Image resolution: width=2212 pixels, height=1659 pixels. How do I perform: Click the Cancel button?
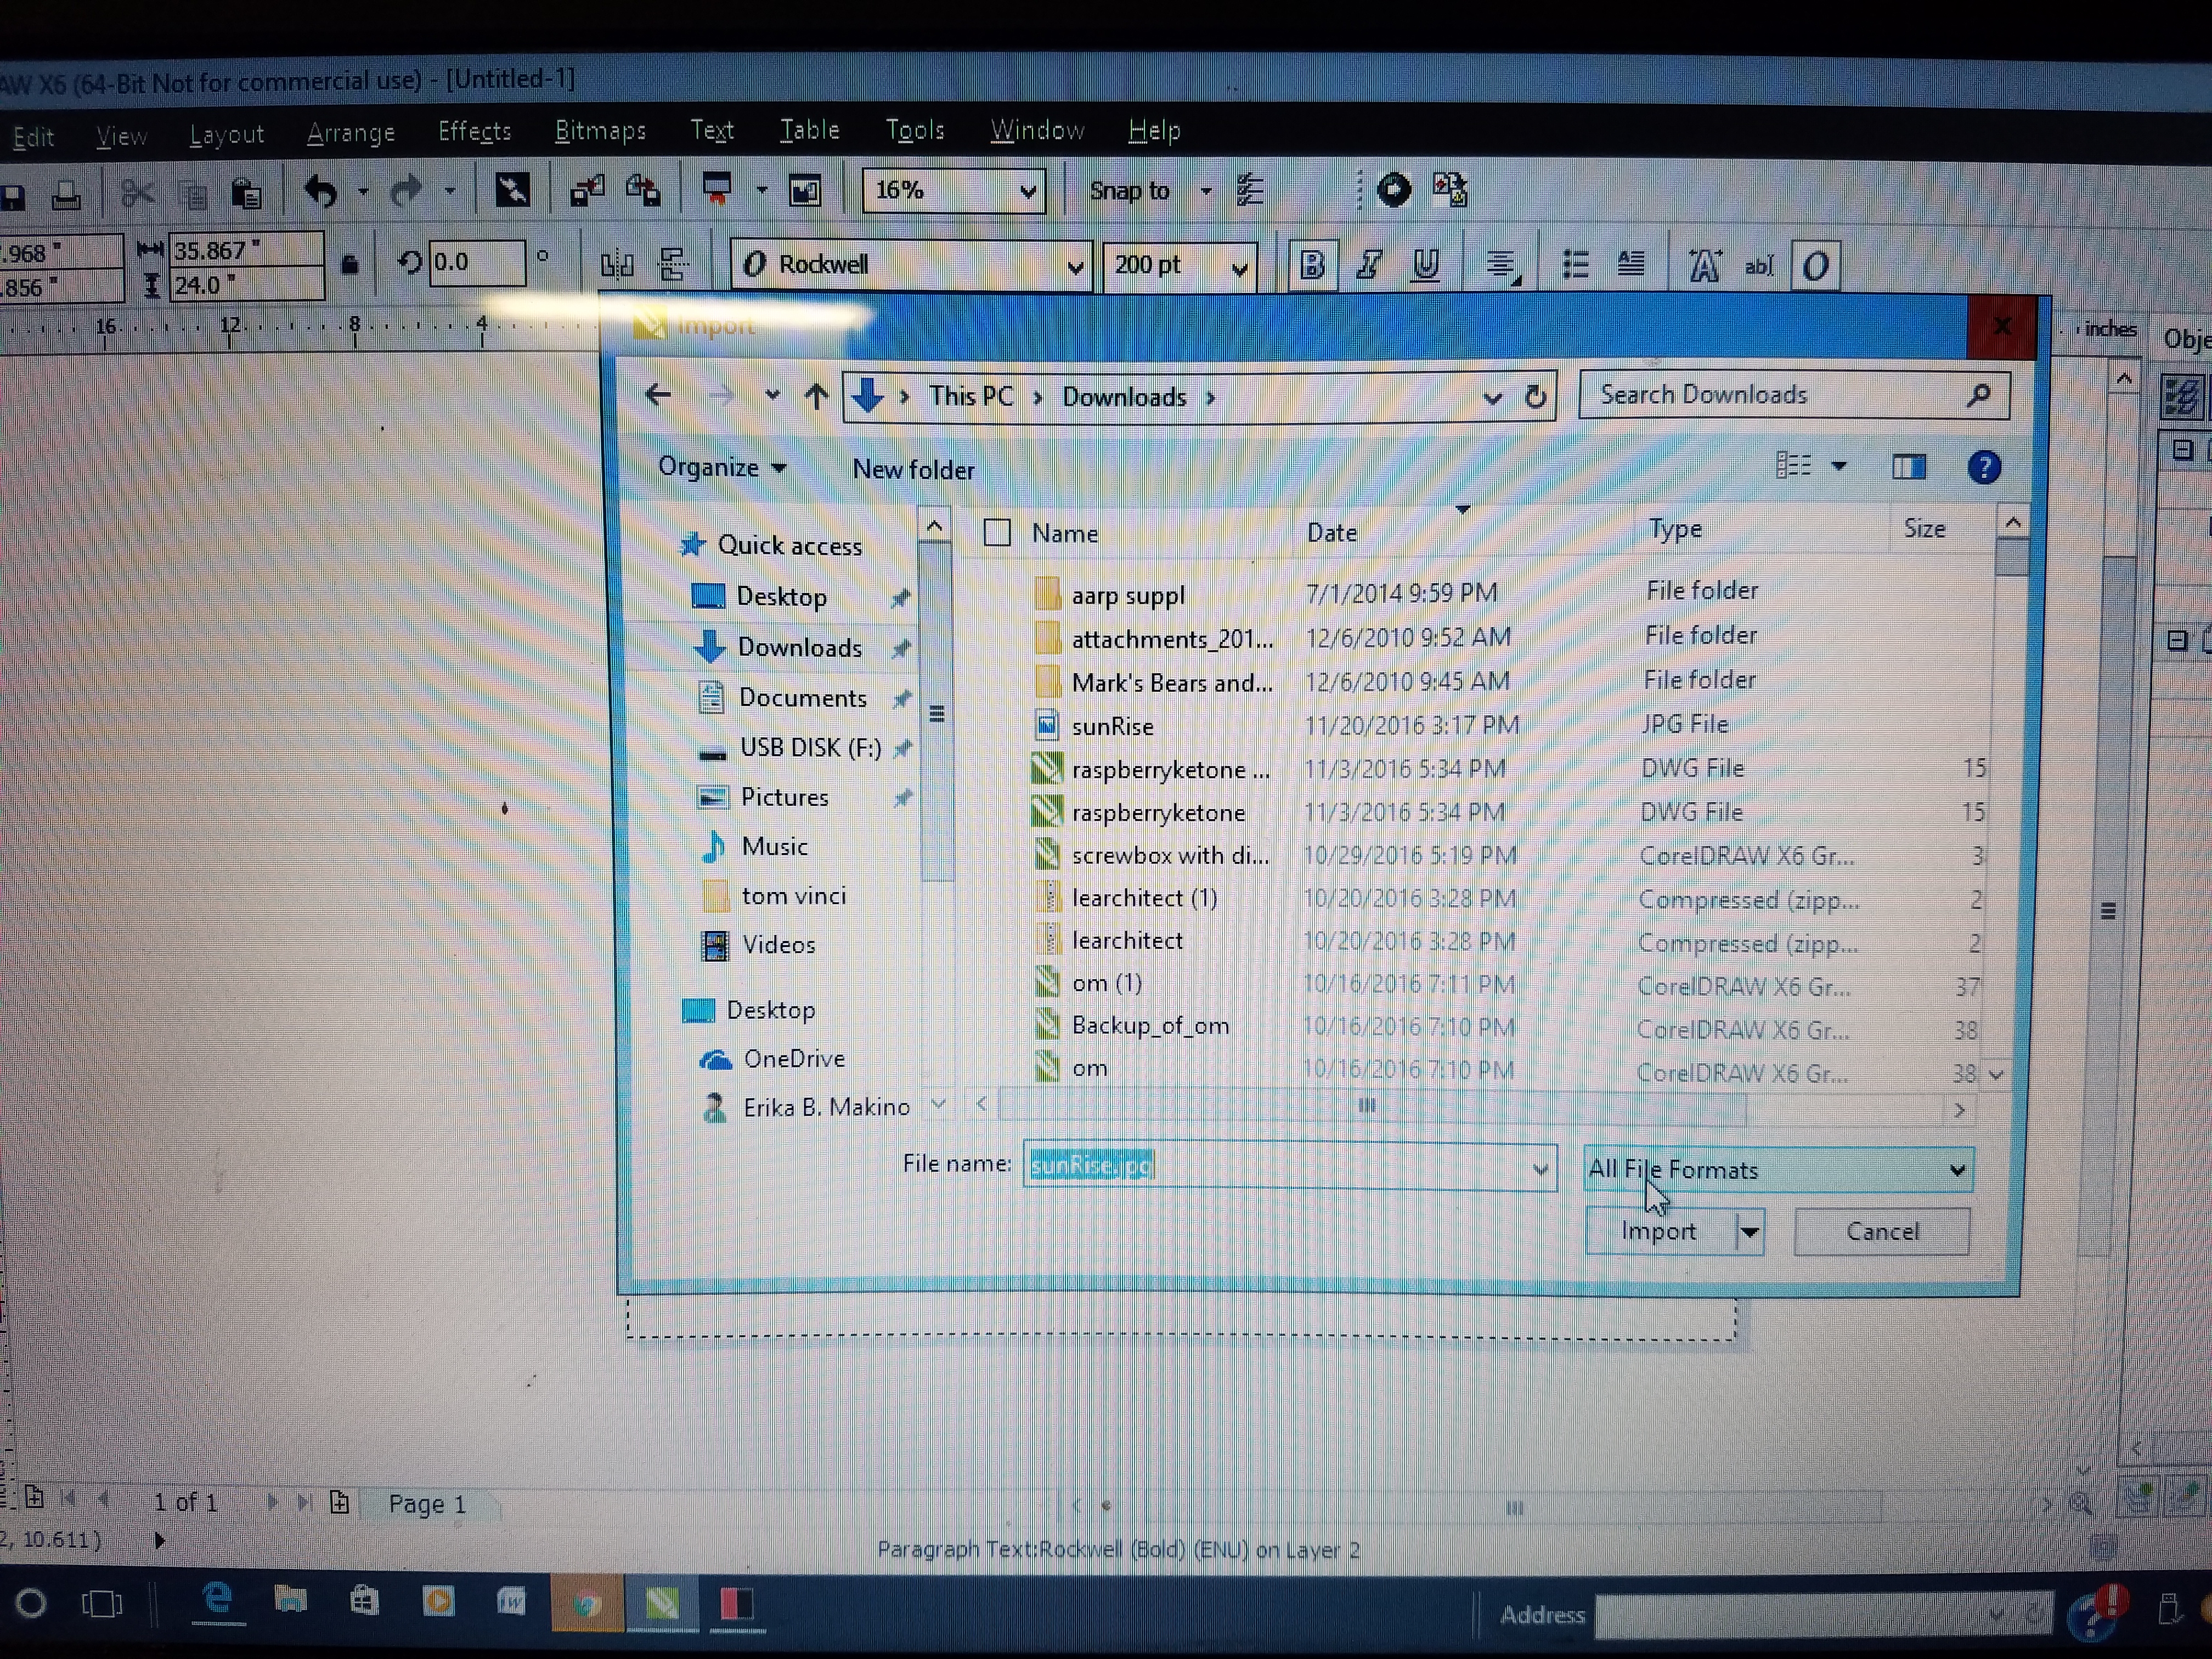pos(1881,1231)
